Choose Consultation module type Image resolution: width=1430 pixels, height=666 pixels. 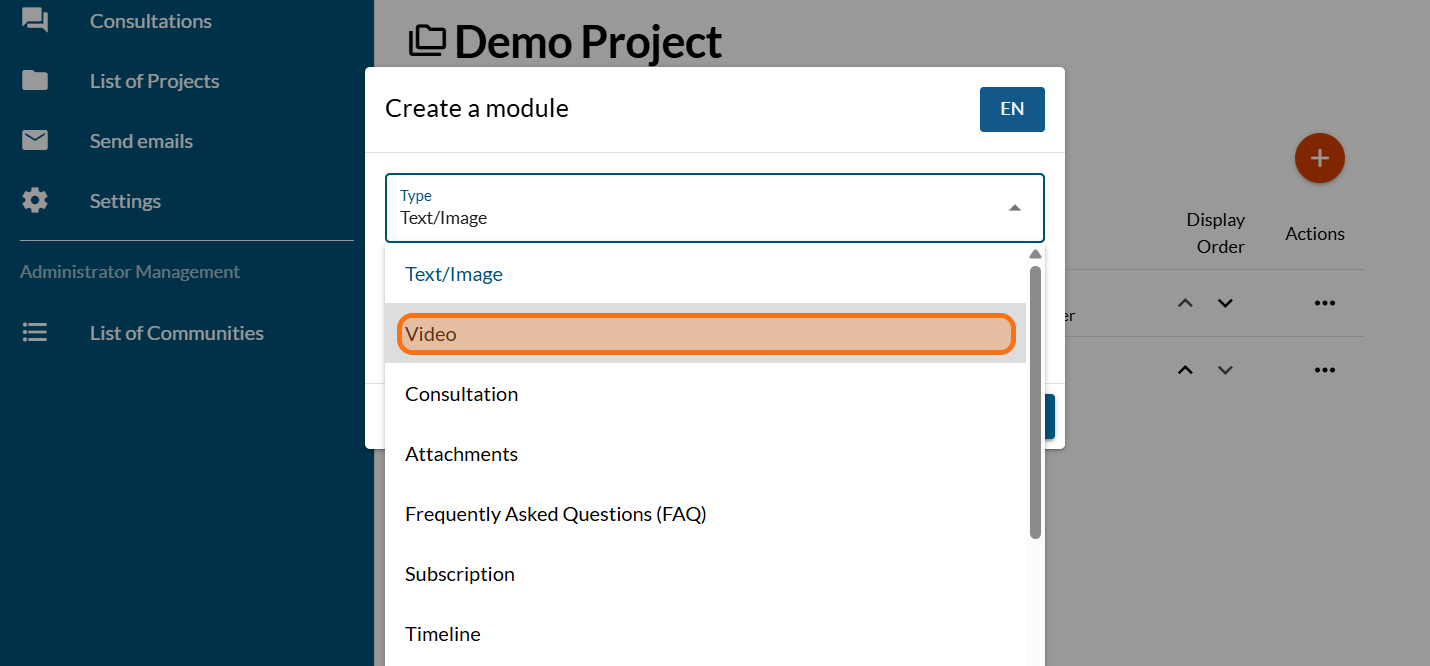461,394
